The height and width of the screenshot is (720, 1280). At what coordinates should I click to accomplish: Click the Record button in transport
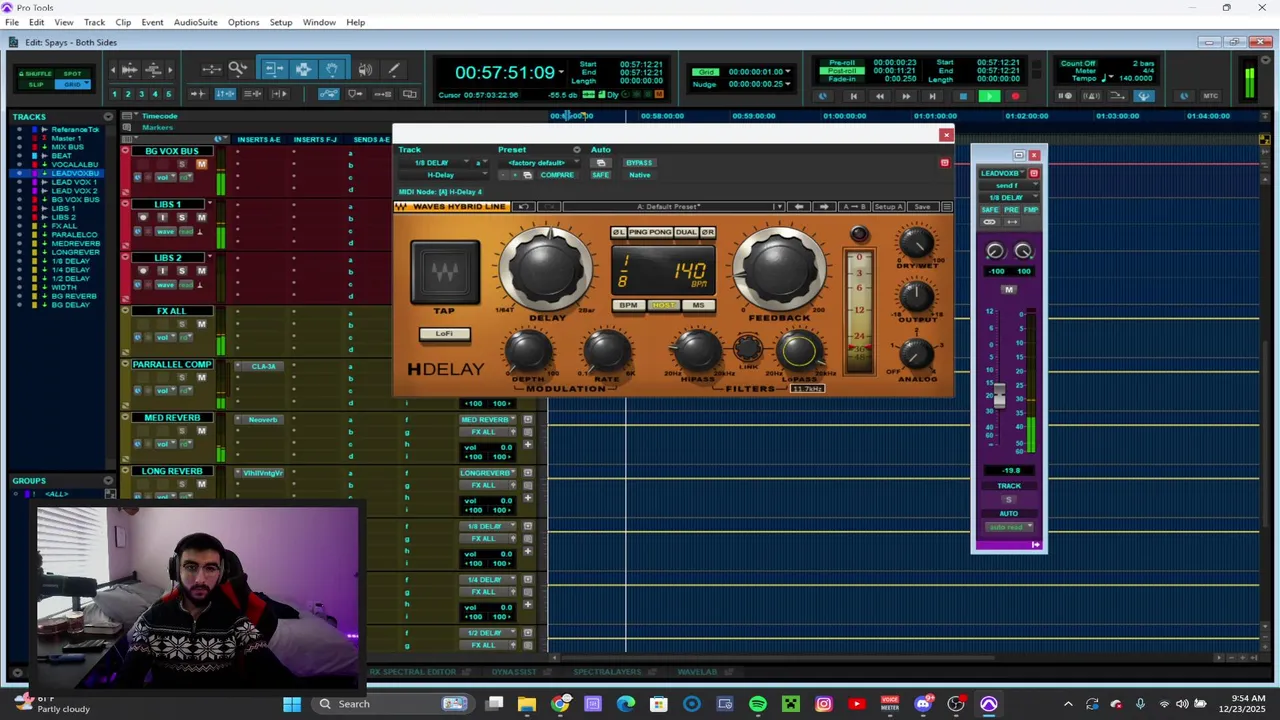[x=1015, y=96]
